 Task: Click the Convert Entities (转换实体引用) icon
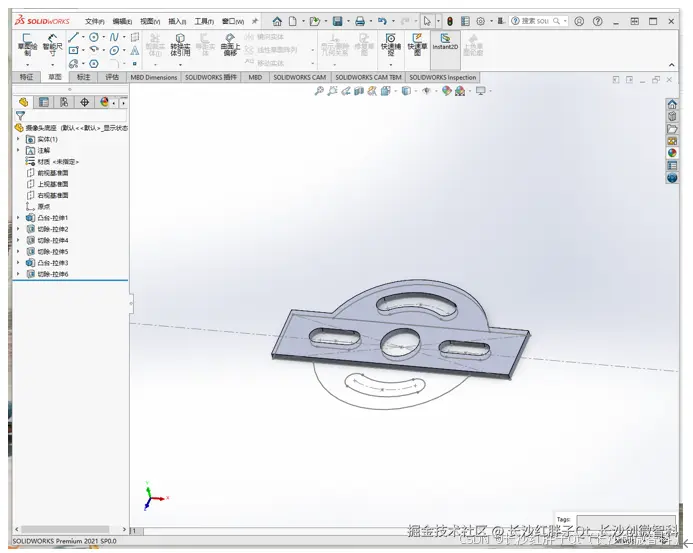[x=180, y=44]
